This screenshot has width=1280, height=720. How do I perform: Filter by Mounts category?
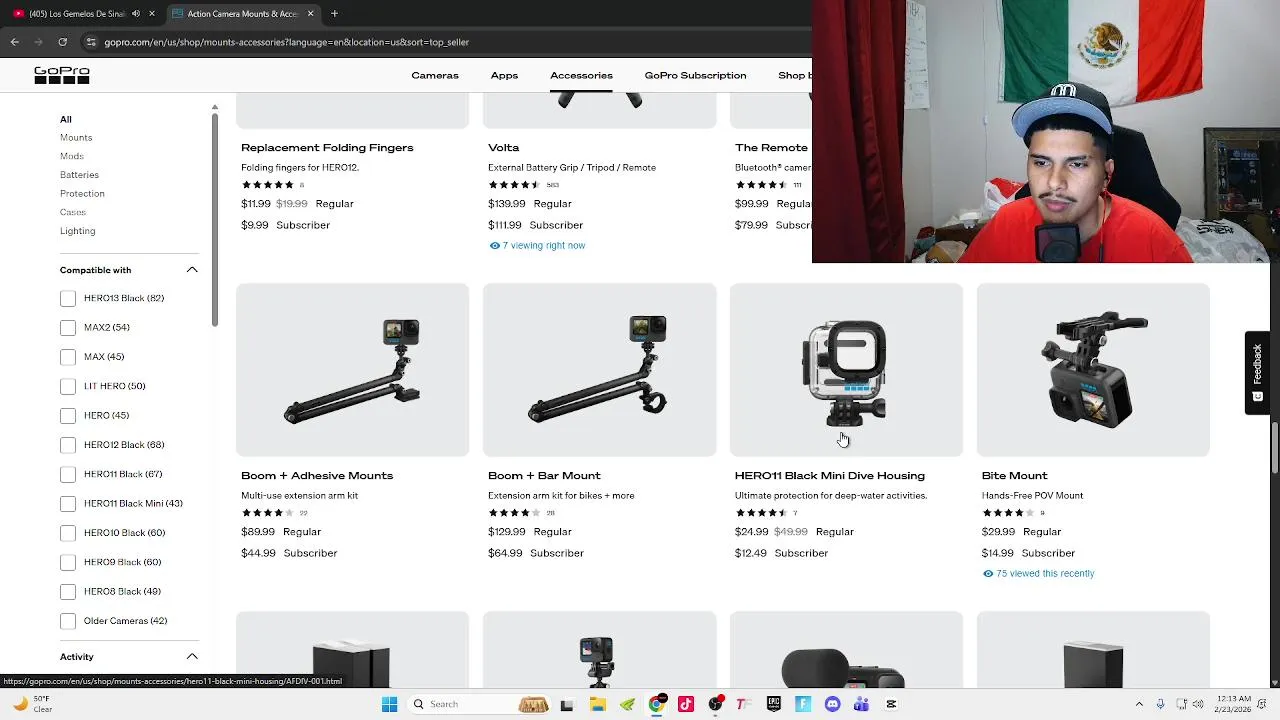(76, 138)
